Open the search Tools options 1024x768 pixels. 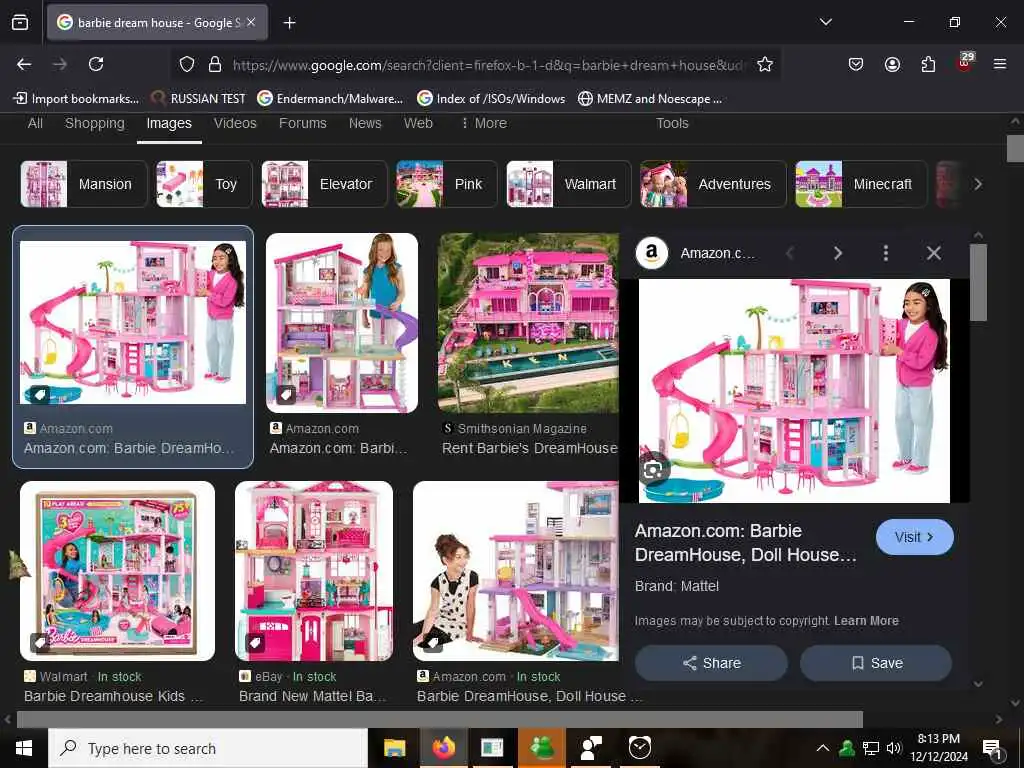[672, 123]
